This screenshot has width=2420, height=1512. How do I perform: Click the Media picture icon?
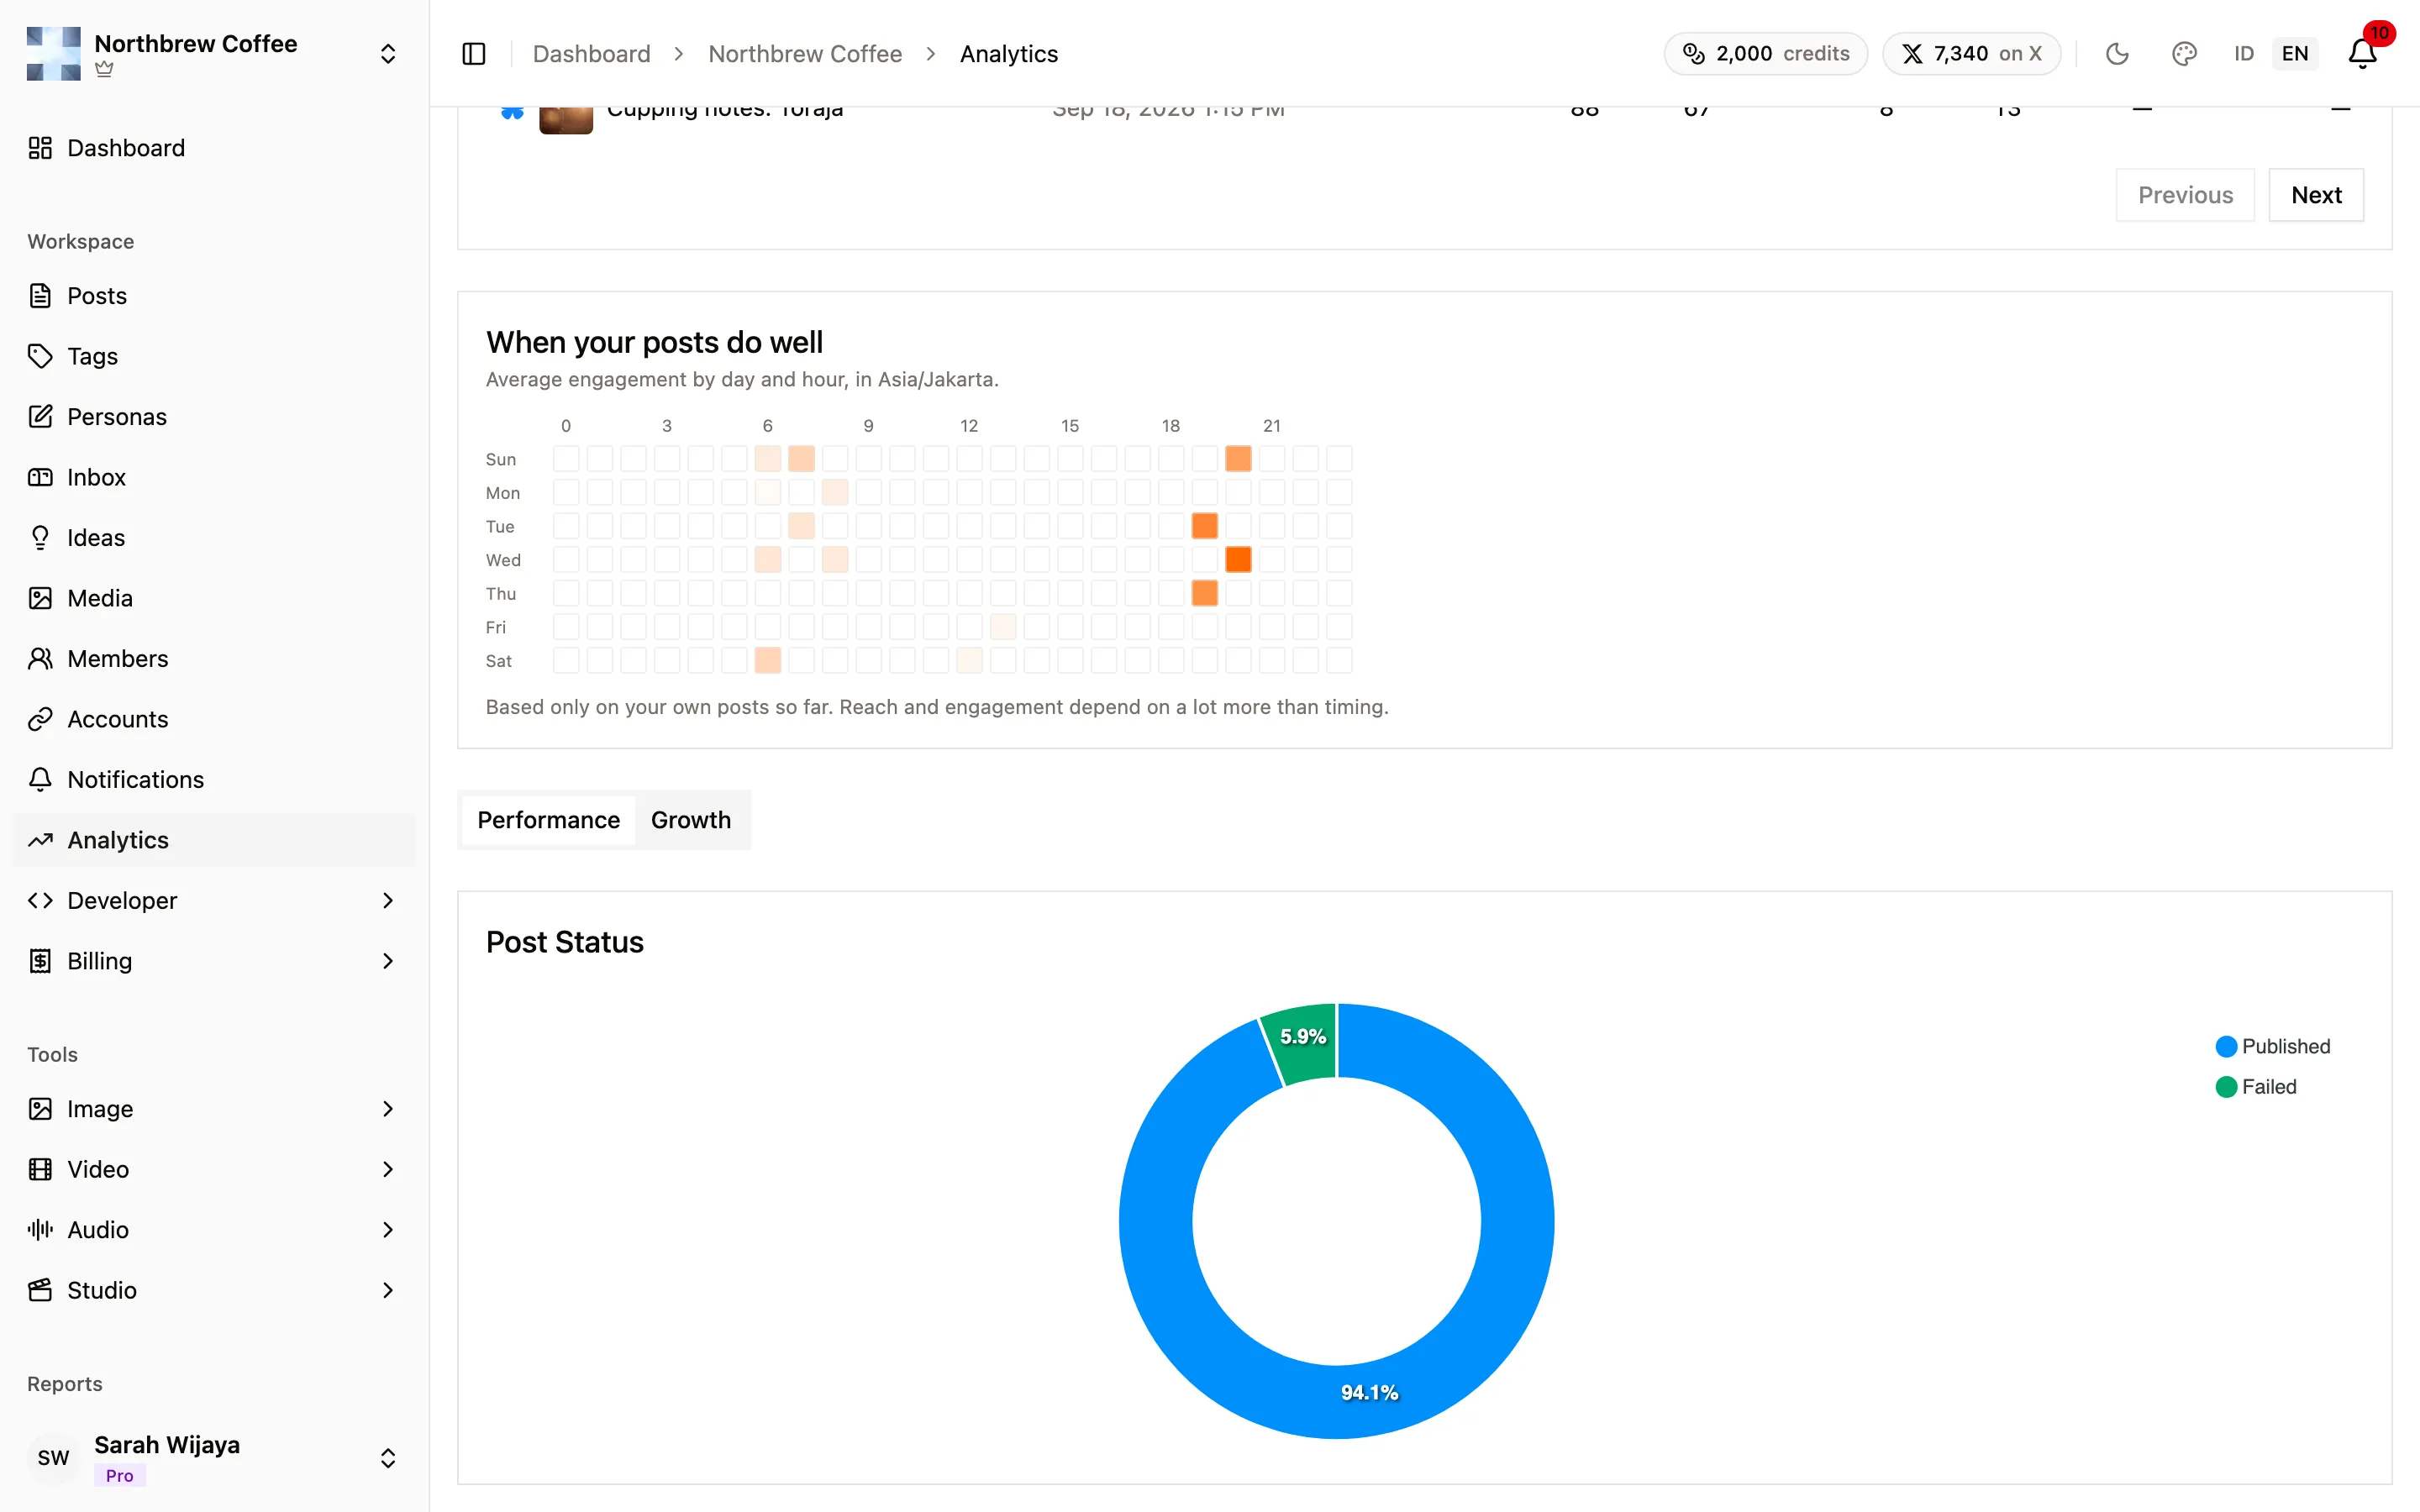[x=40, y=598]
